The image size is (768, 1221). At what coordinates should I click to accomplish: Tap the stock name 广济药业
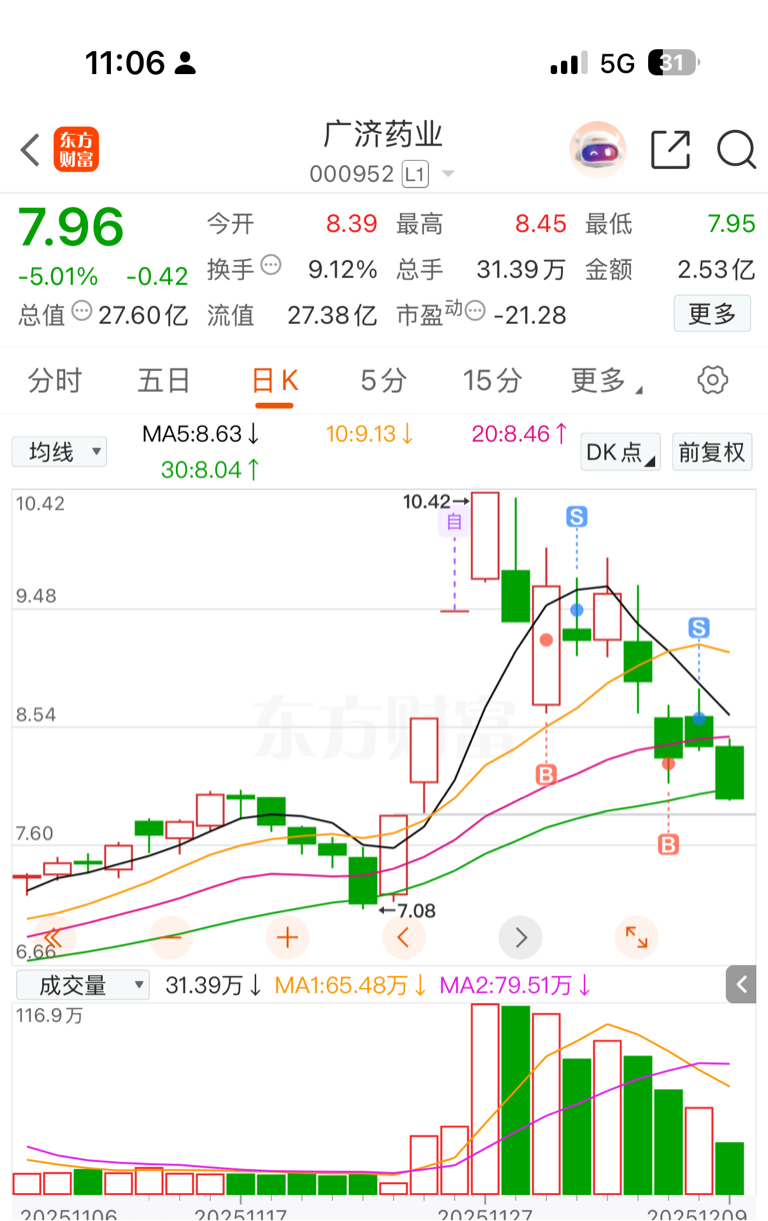(383, 135)
